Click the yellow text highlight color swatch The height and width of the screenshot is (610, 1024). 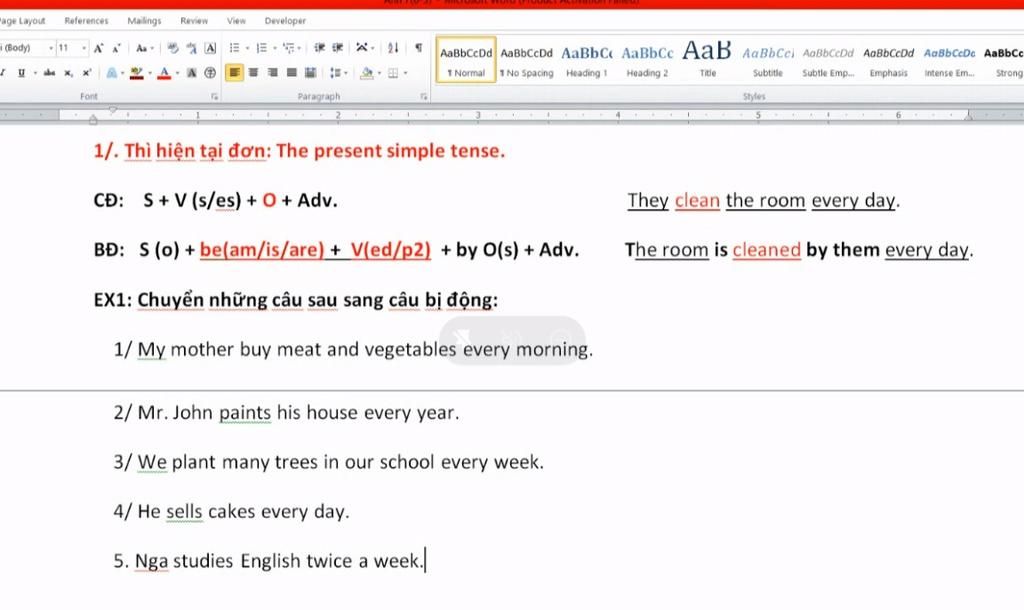136,73
